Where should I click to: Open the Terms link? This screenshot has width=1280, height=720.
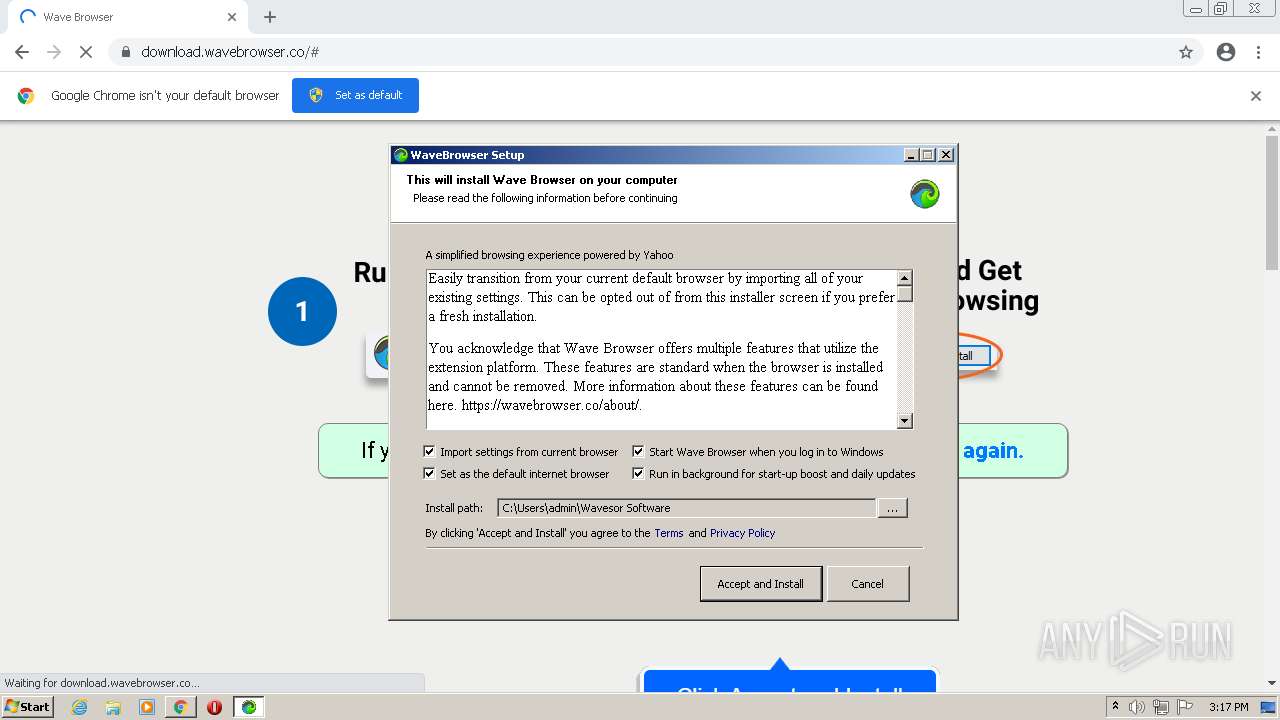[669, 533]
